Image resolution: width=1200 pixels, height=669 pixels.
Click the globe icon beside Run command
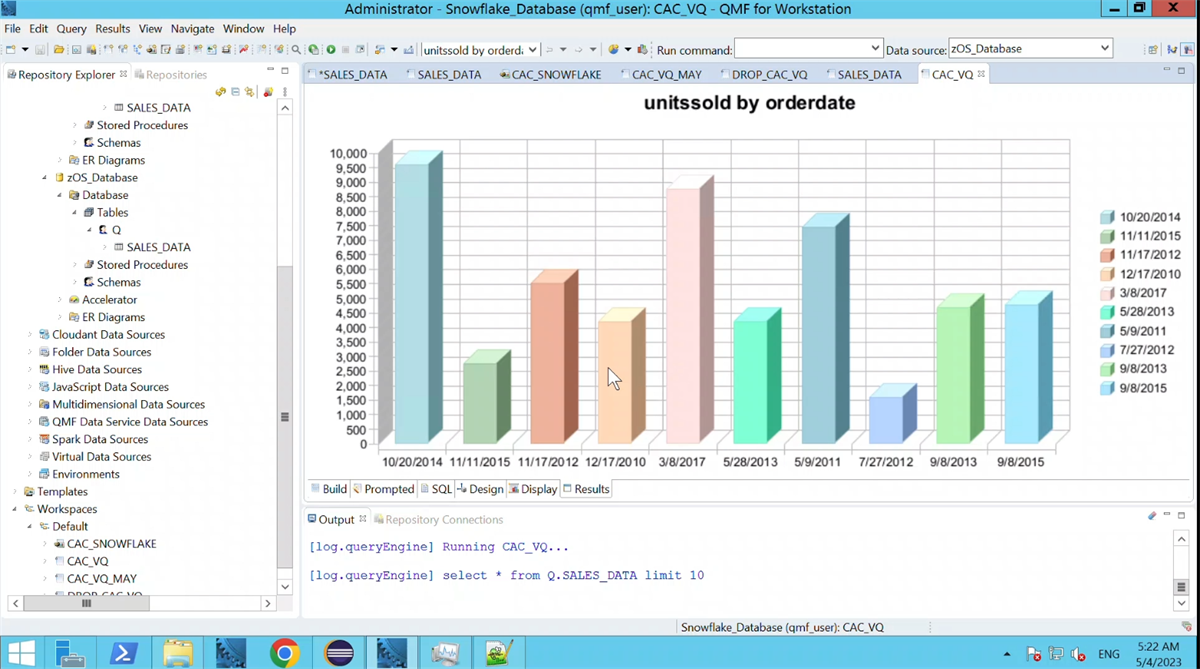pyautogui.click(x=613, y=50)
